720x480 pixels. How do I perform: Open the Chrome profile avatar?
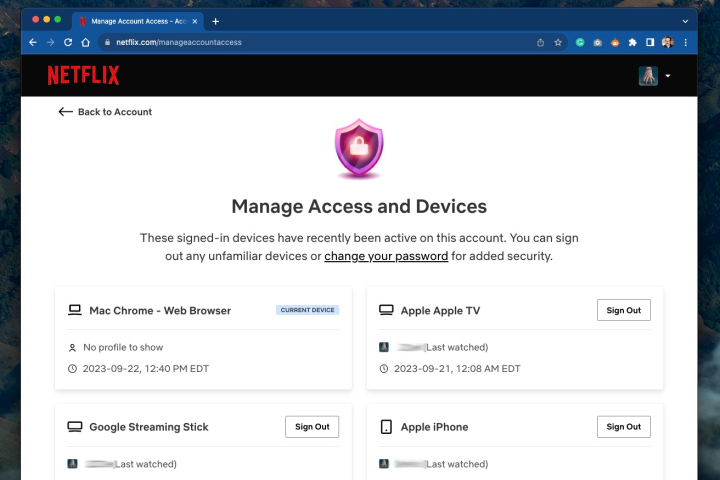pos(668,42)
